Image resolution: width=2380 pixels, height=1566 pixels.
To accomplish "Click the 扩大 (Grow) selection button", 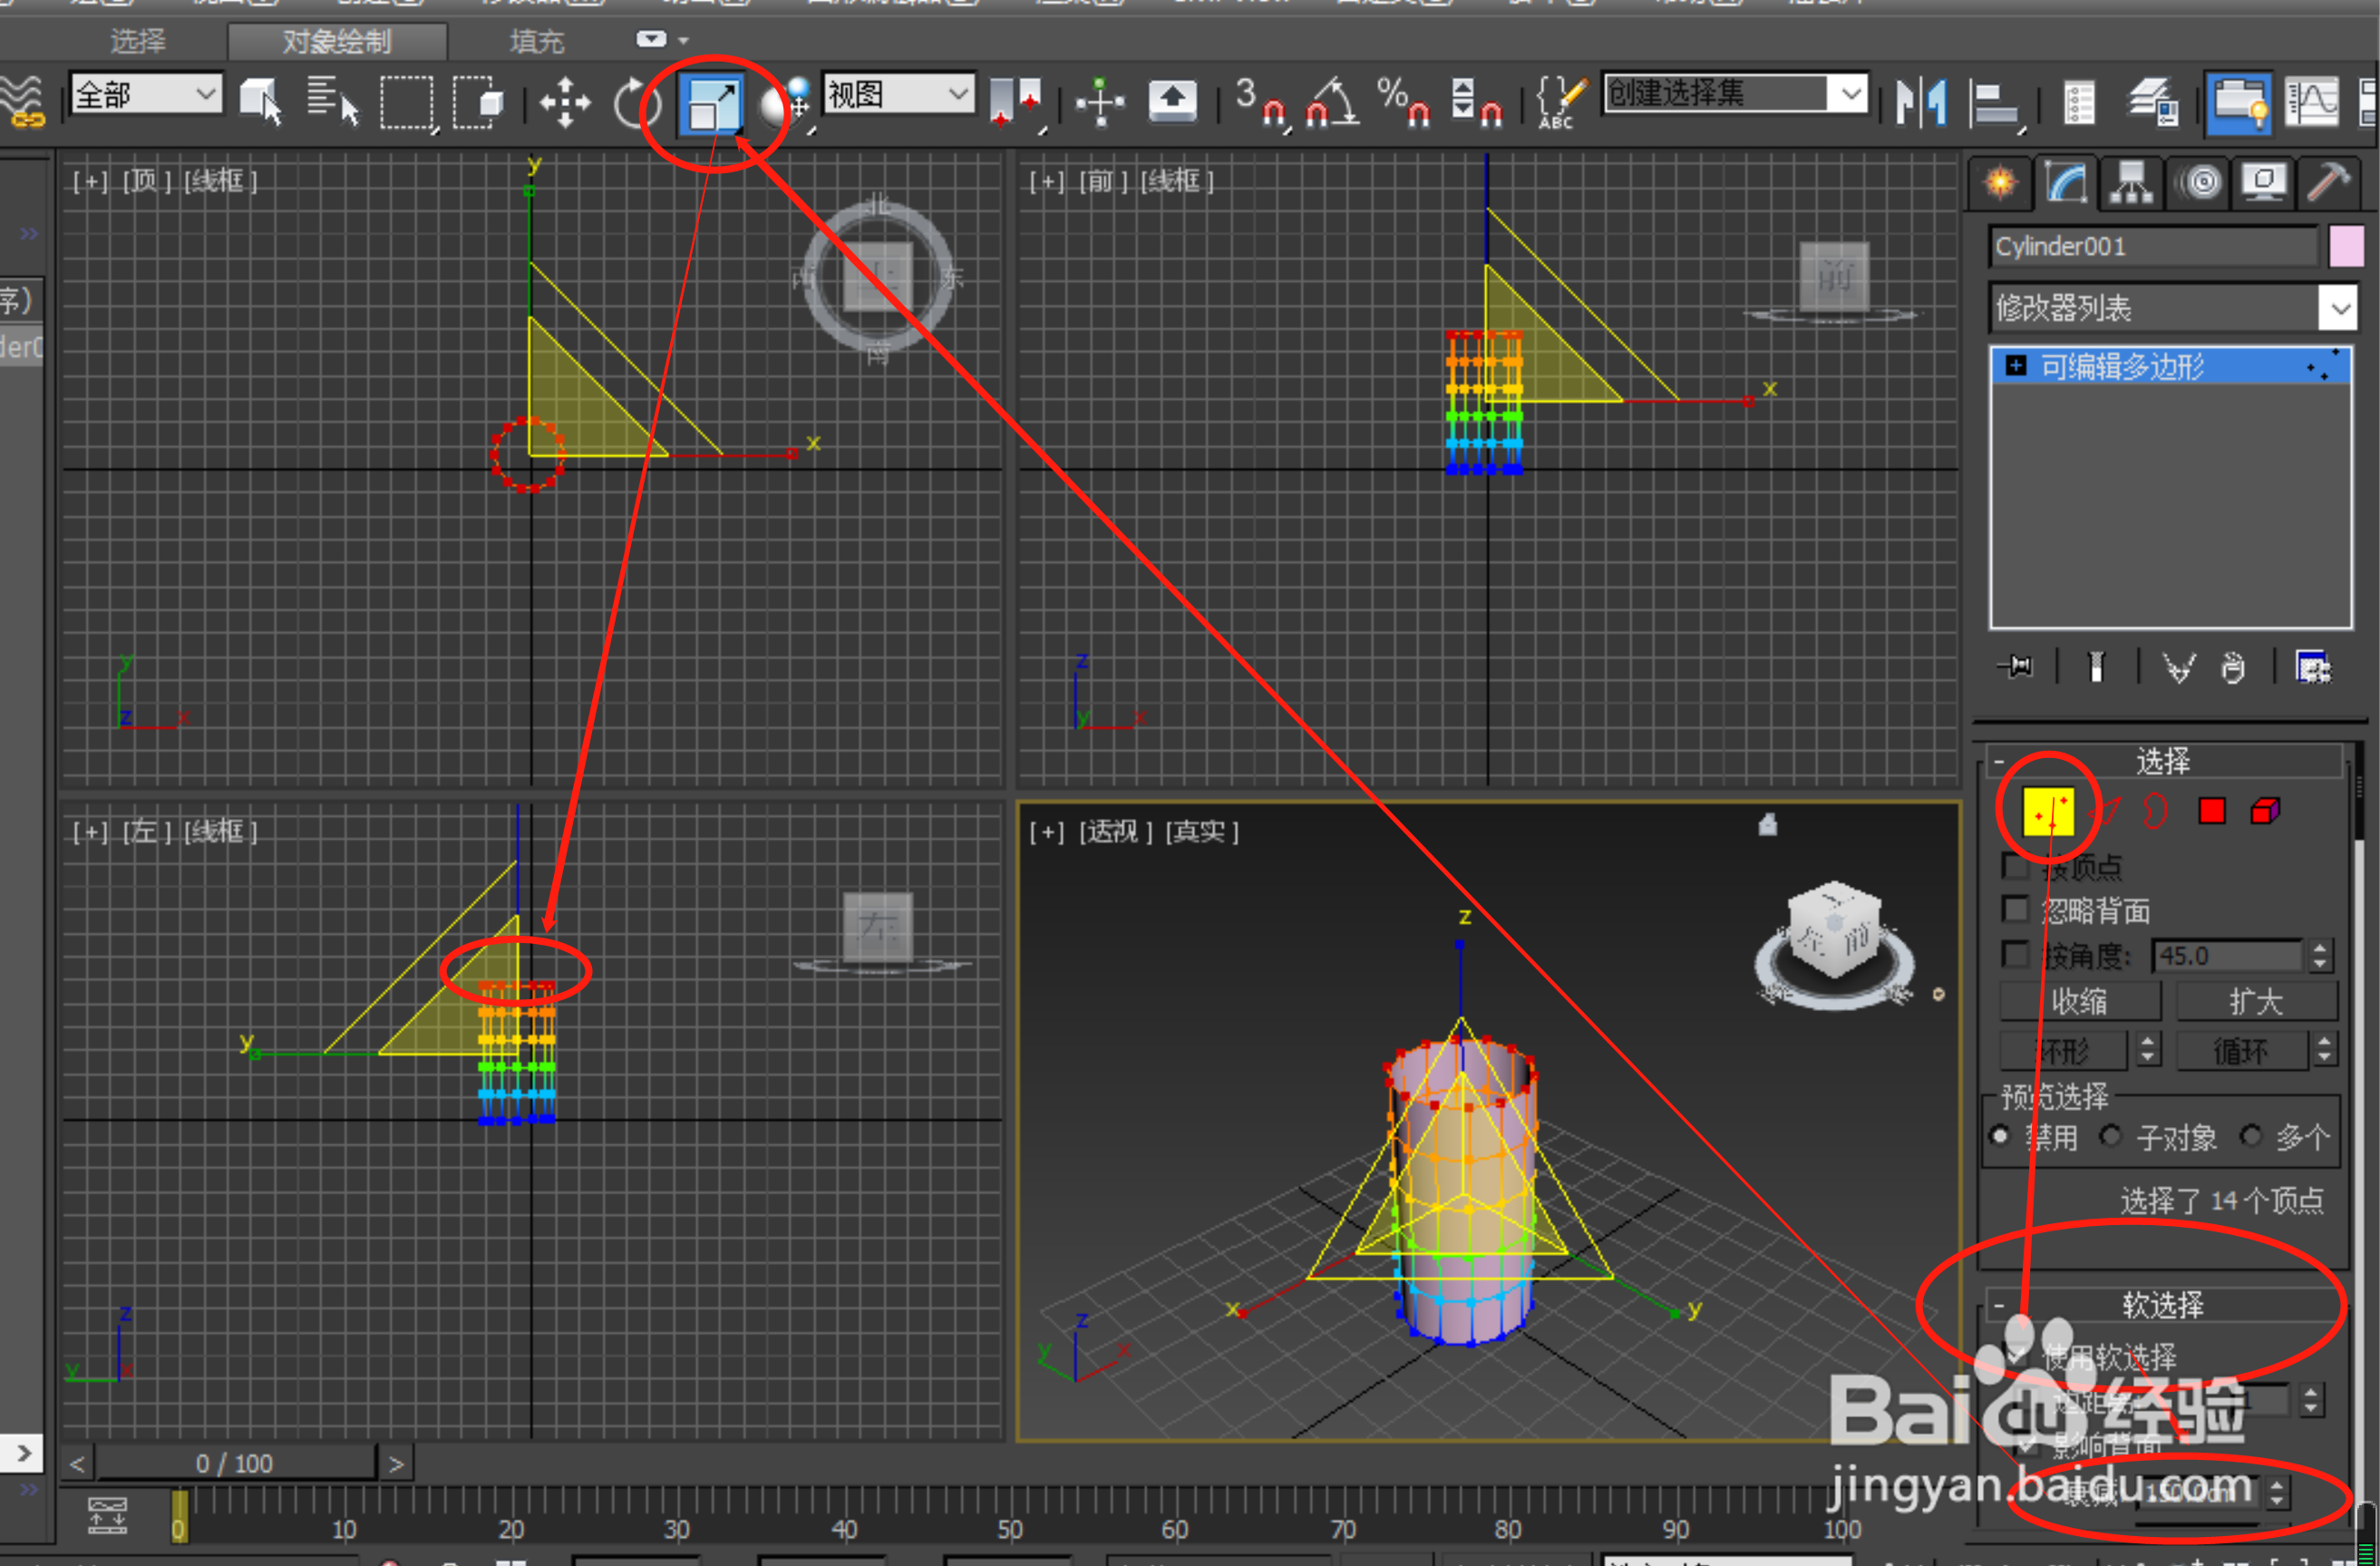I will [2257, 1000].
